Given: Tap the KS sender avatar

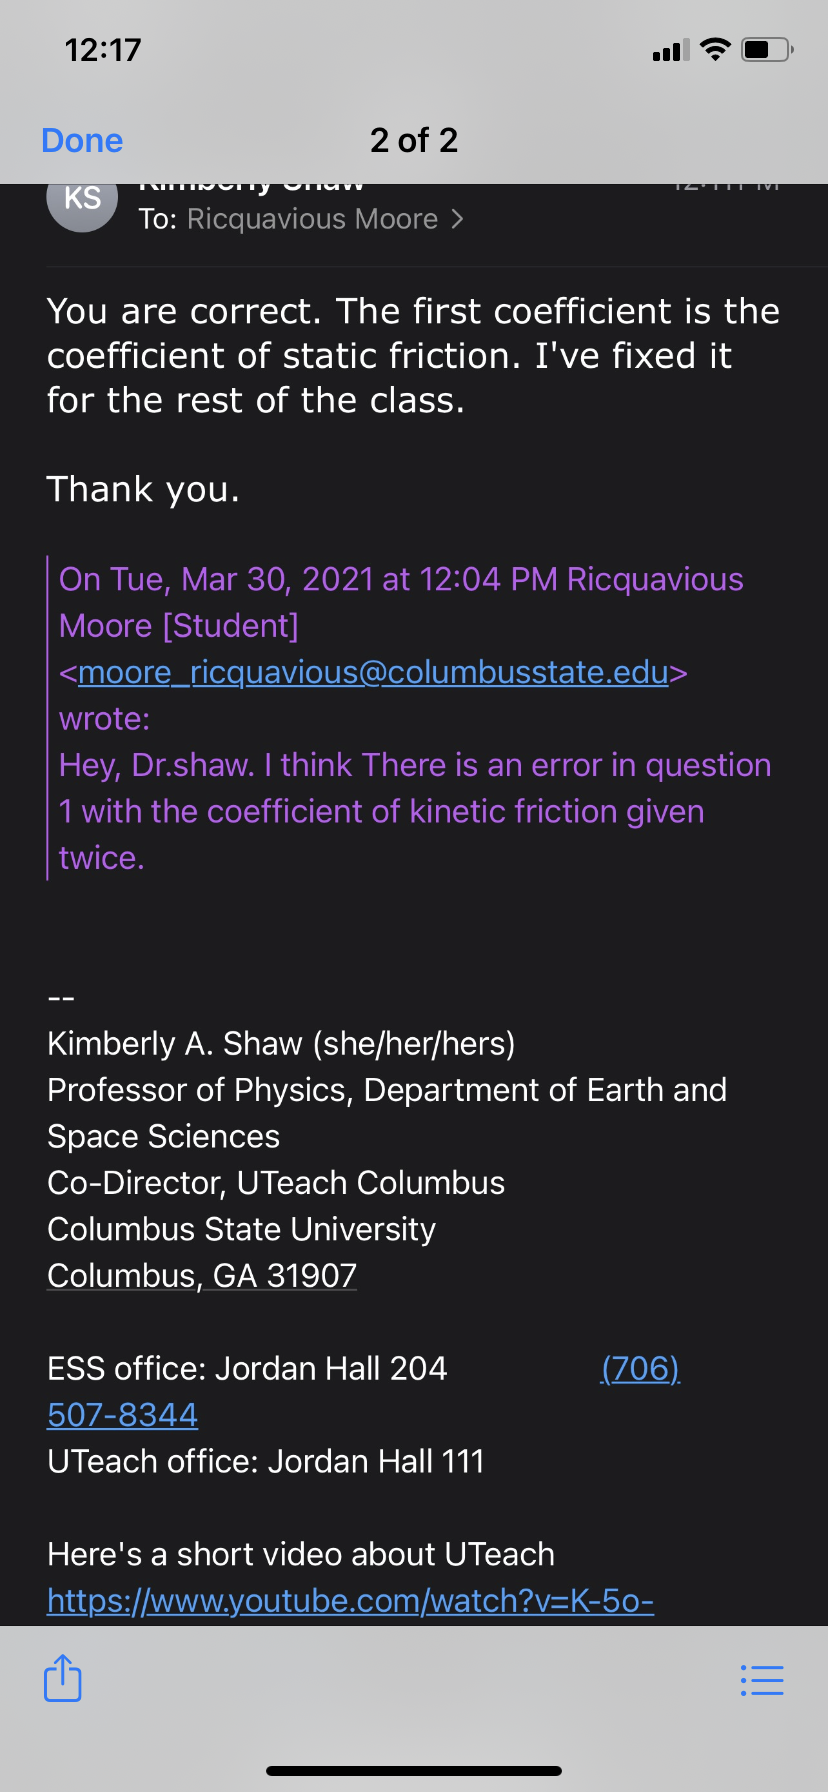Looking at the screenshot, I should click(82, 199).
